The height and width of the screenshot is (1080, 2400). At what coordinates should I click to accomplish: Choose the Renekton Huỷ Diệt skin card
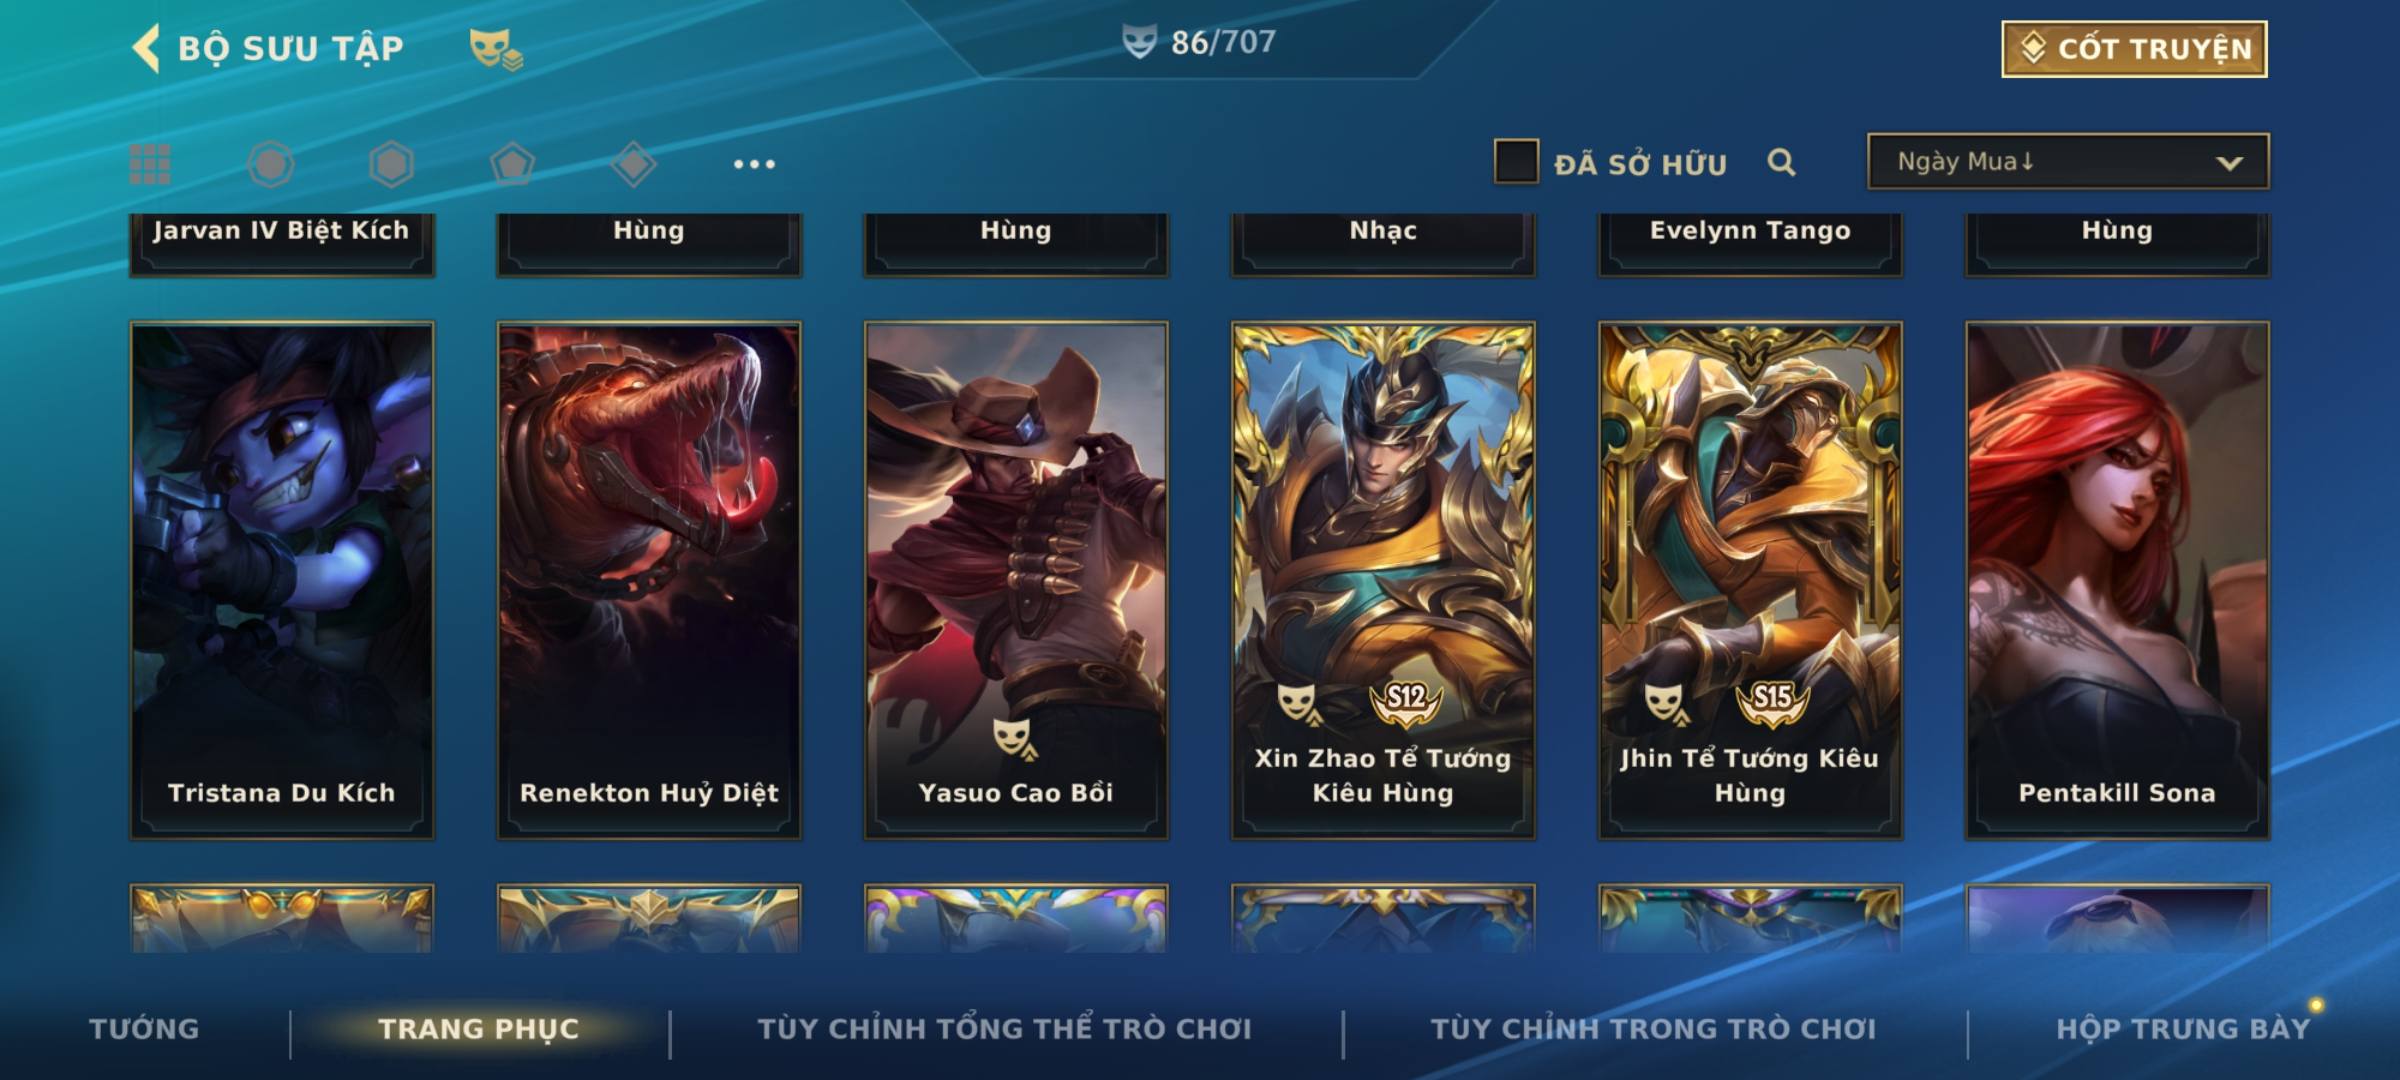pos(649,580)
